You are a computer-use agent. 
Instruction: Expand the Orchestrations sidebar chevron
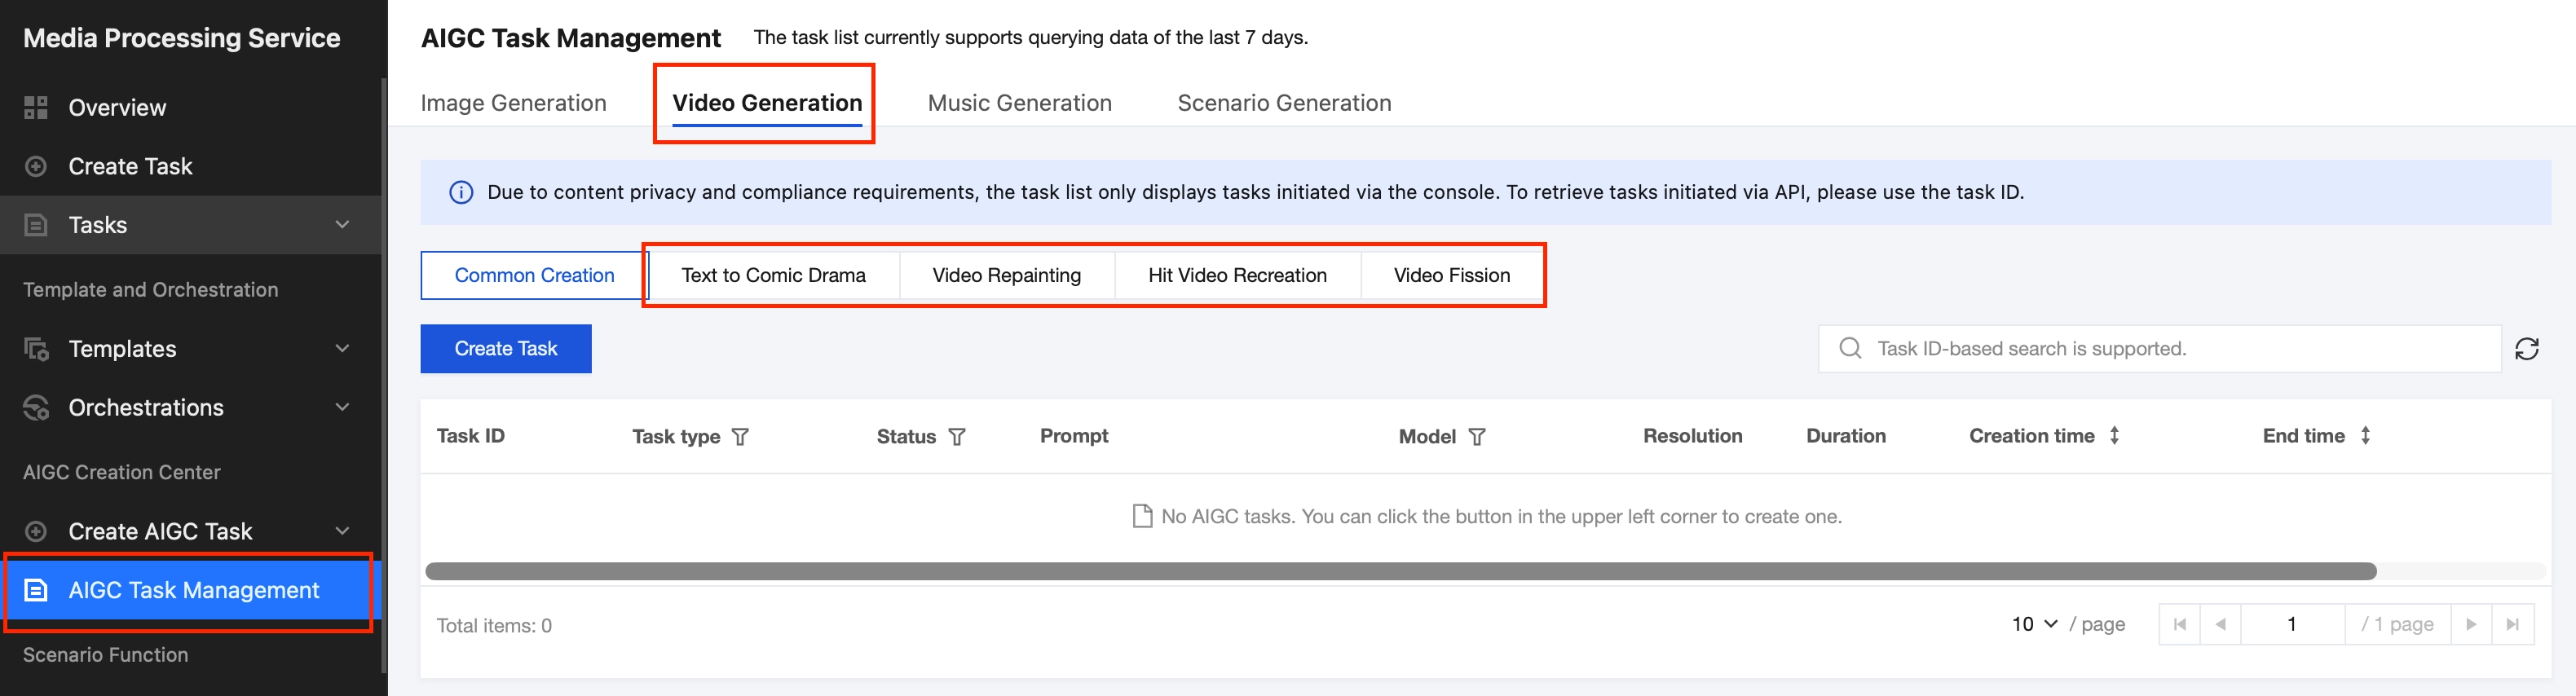342,408
